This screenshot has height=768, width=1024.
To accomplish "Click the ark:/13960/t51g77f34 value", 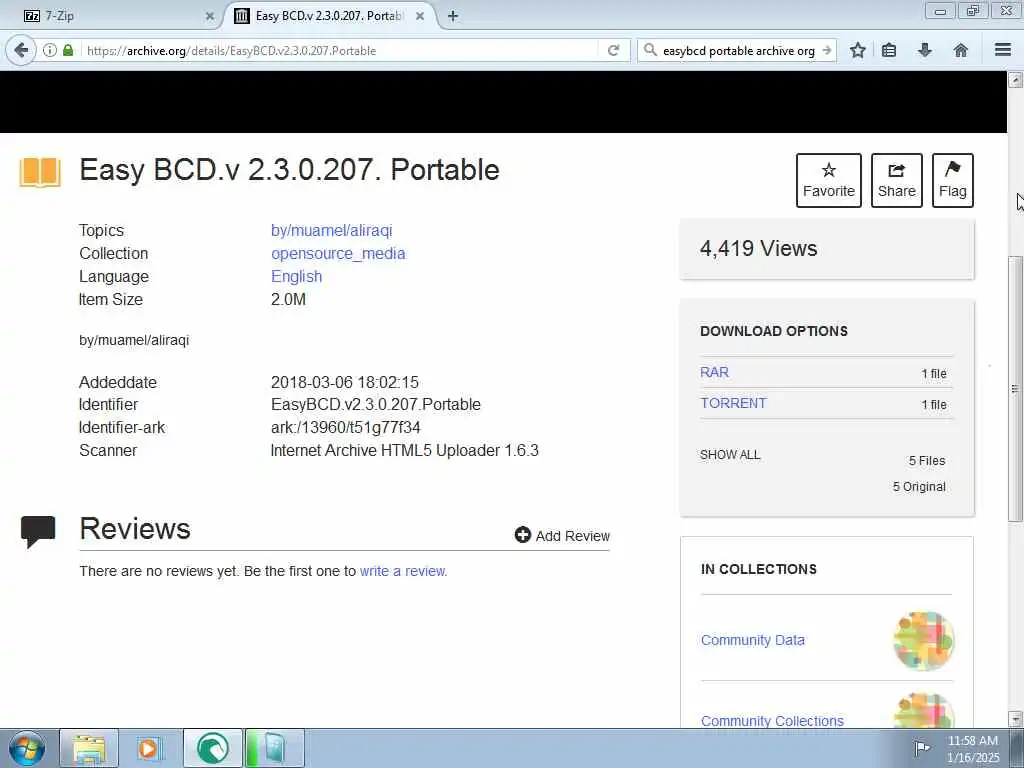I will [345, 427].
